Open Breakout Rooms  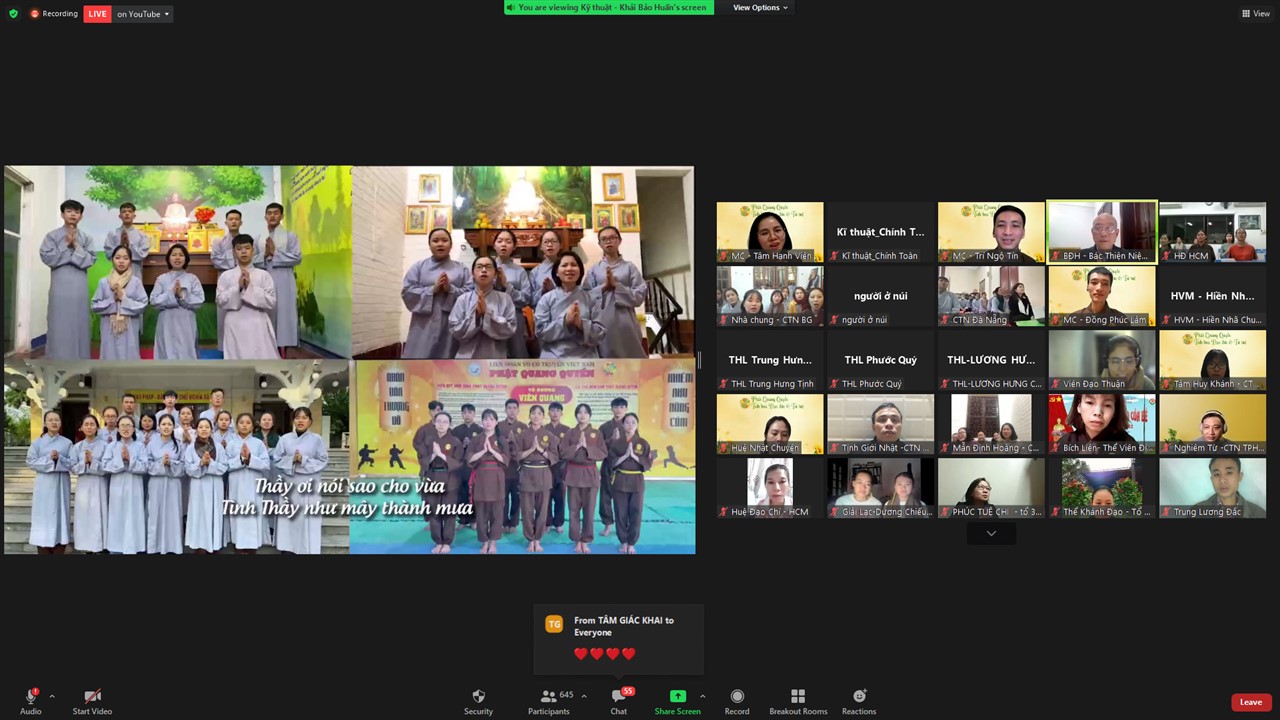point(798,702)
